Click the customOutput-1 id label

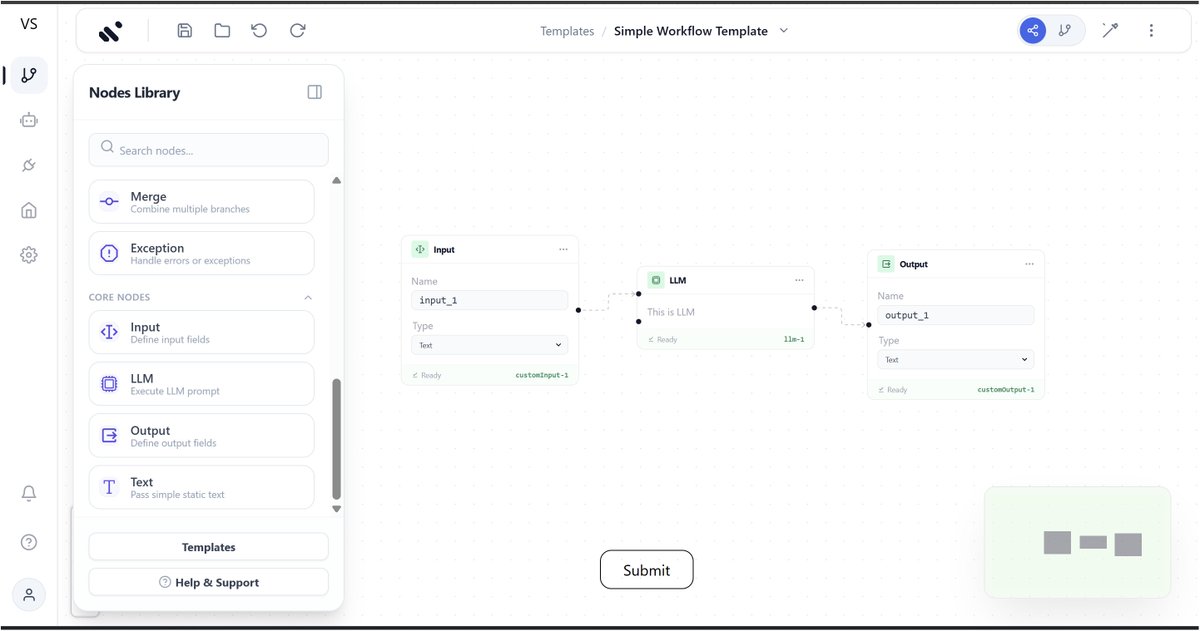(x=1006, y=390)
